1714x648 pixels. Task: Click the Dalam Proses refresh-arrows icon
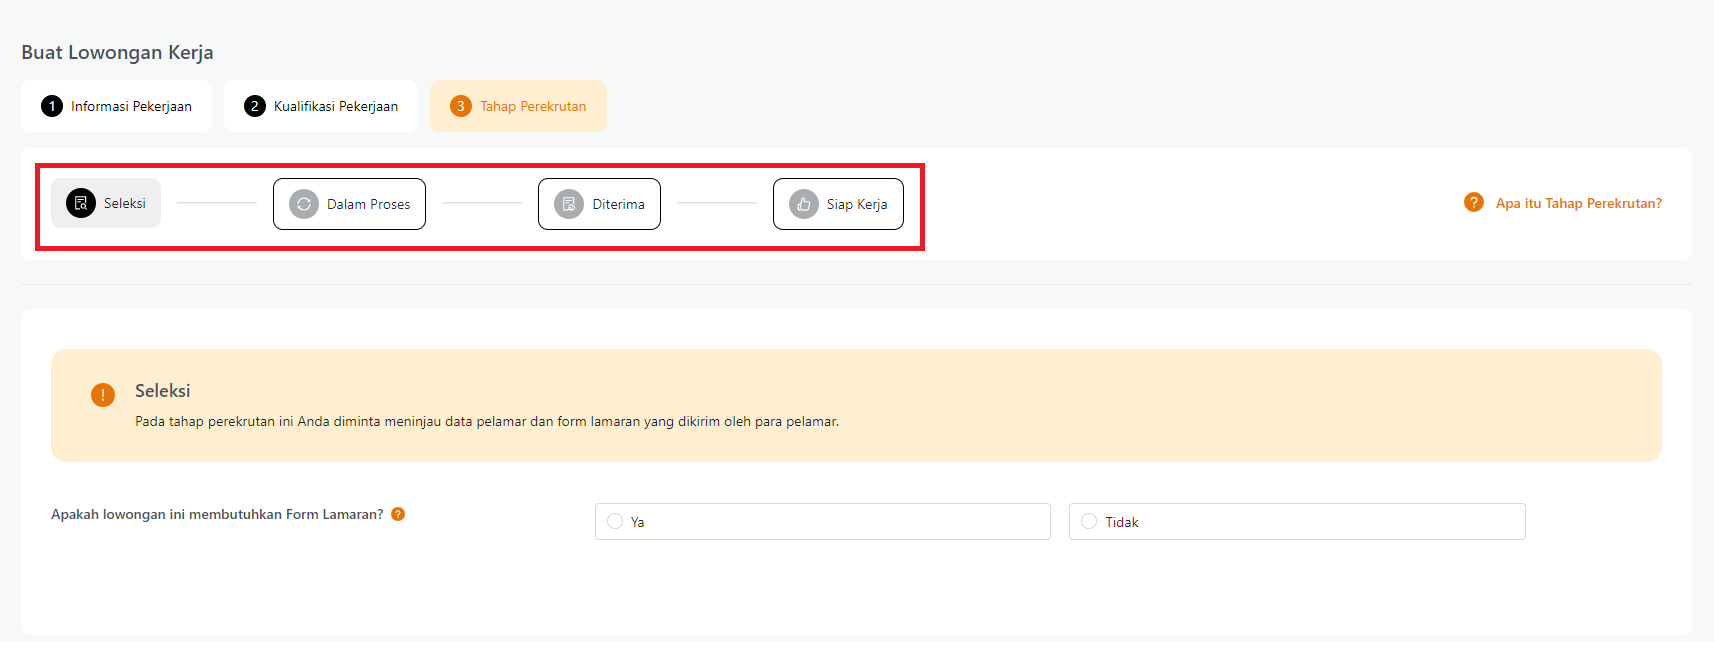point(304,204)
